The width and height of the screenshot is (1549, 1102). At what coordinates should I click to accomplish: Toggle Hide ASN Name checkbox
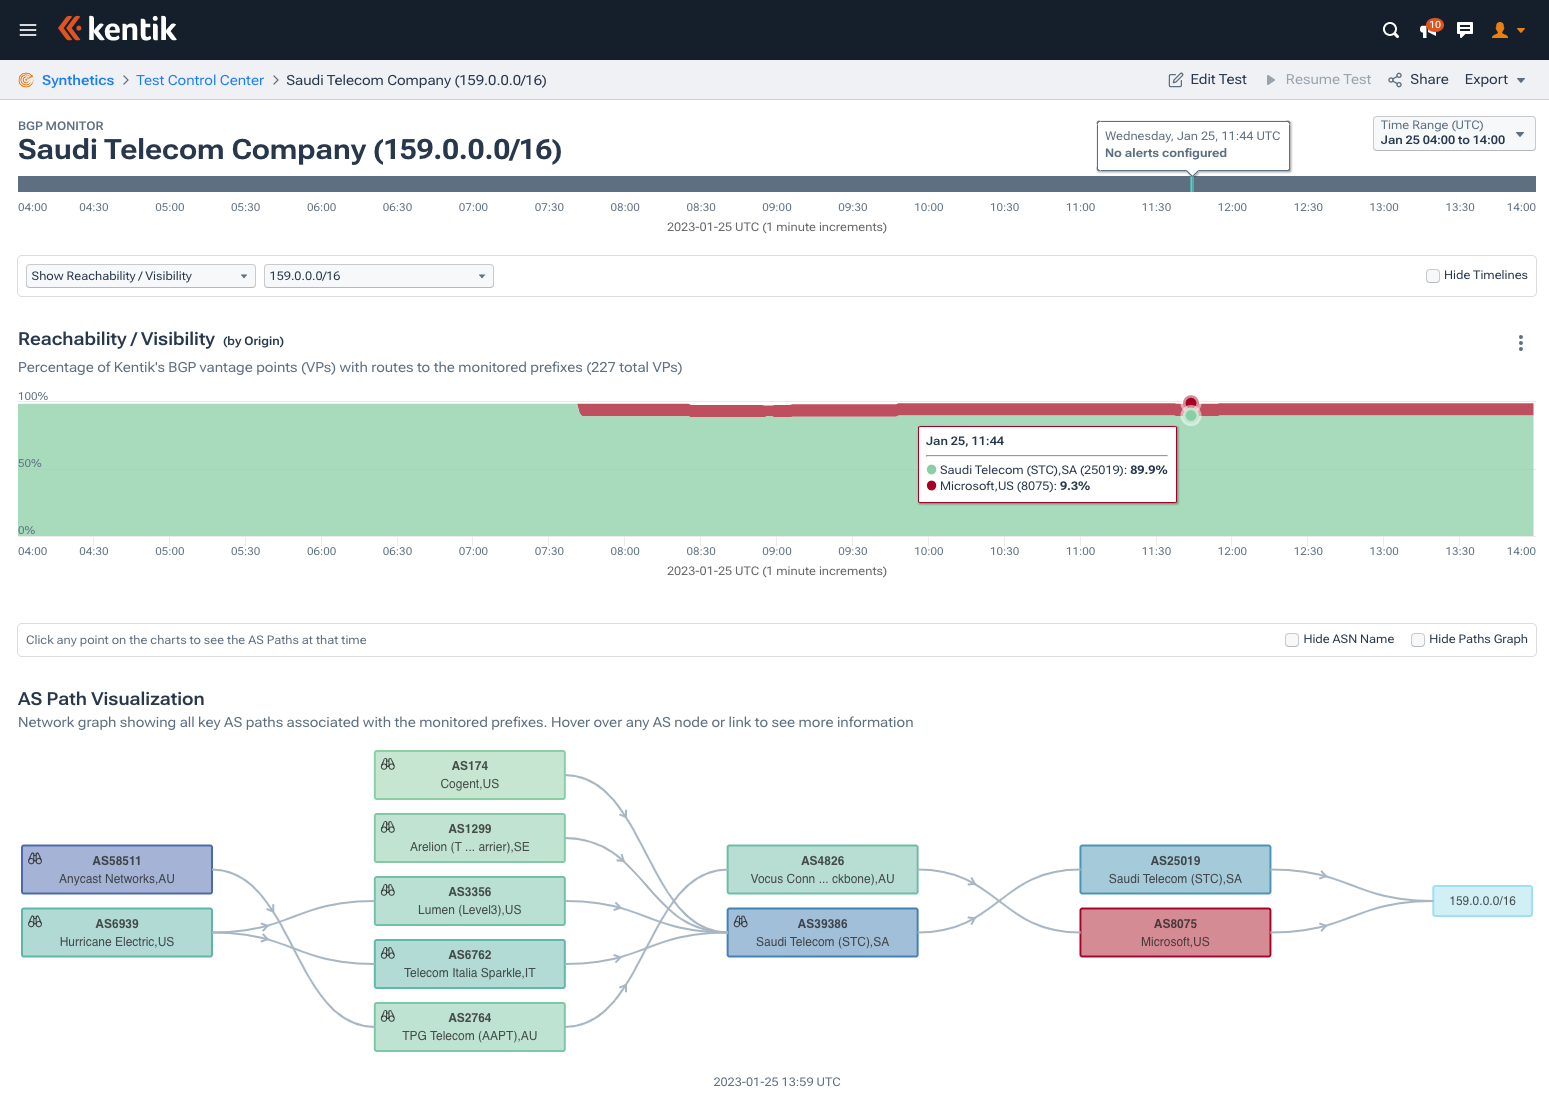tap(1292, 640)
